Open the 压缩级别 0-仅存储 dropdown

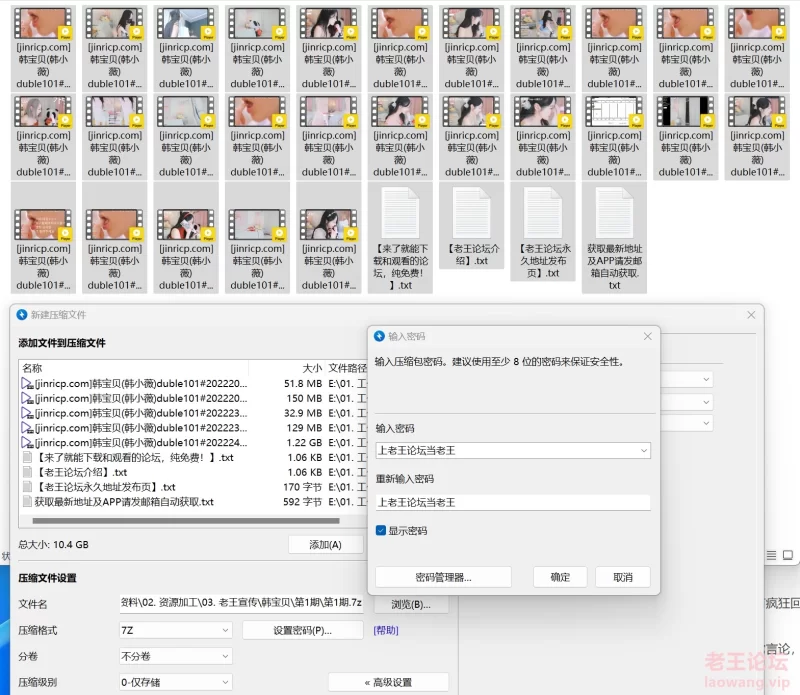click(176, 683)
